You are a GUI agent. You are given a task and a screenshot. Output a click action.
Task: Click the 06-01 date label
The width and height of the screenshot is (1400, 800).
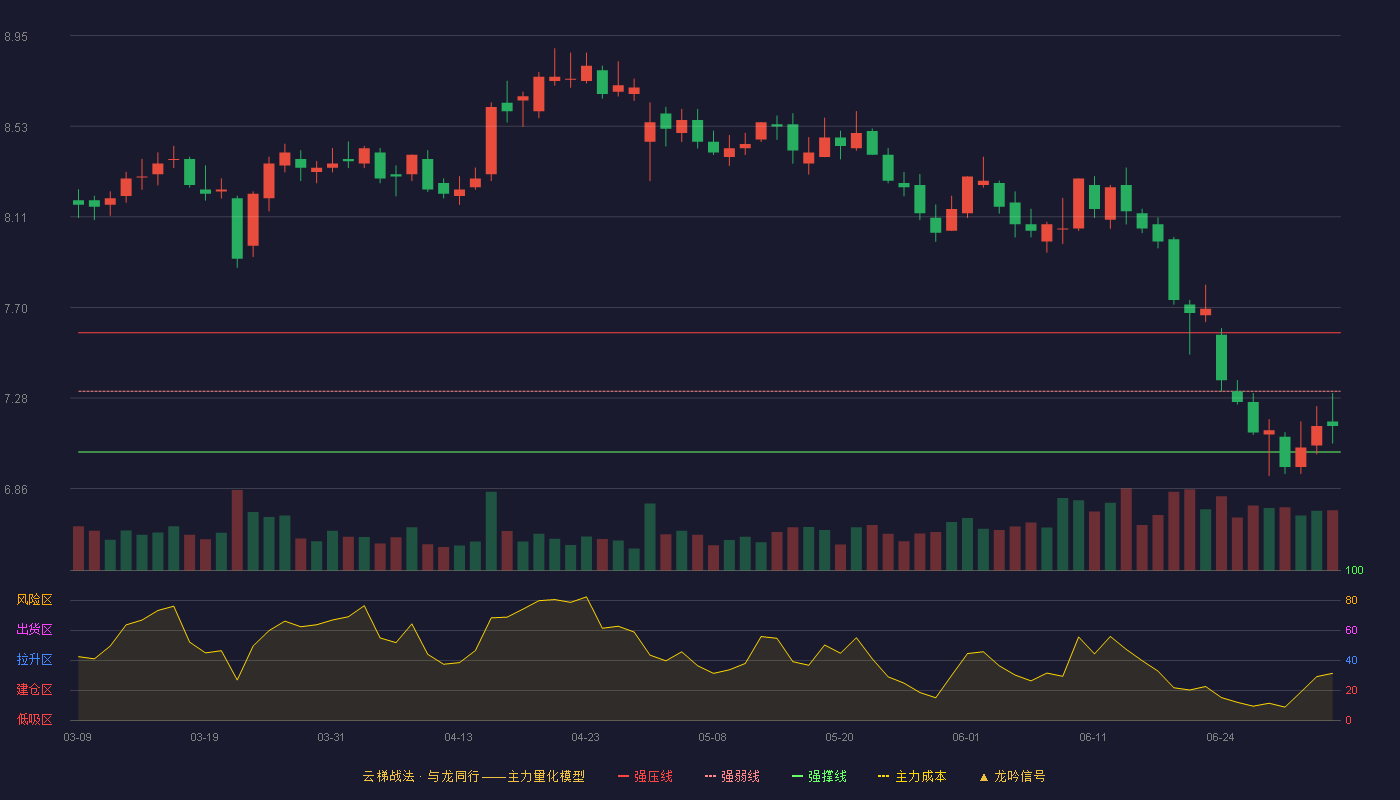(966, 737)
